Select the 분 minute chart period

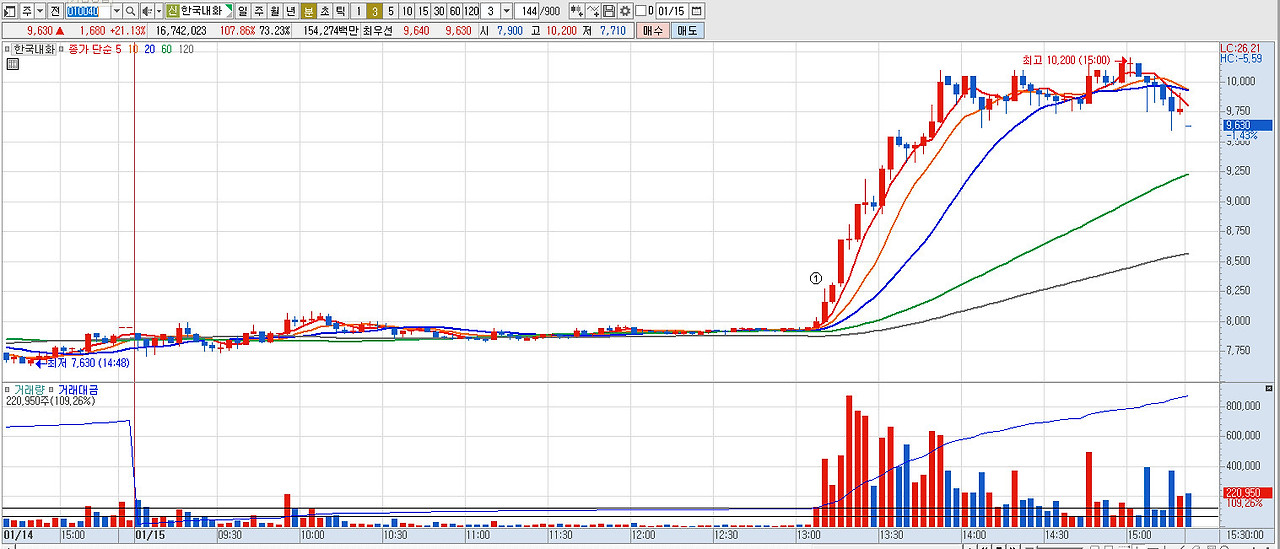(309, 11)
